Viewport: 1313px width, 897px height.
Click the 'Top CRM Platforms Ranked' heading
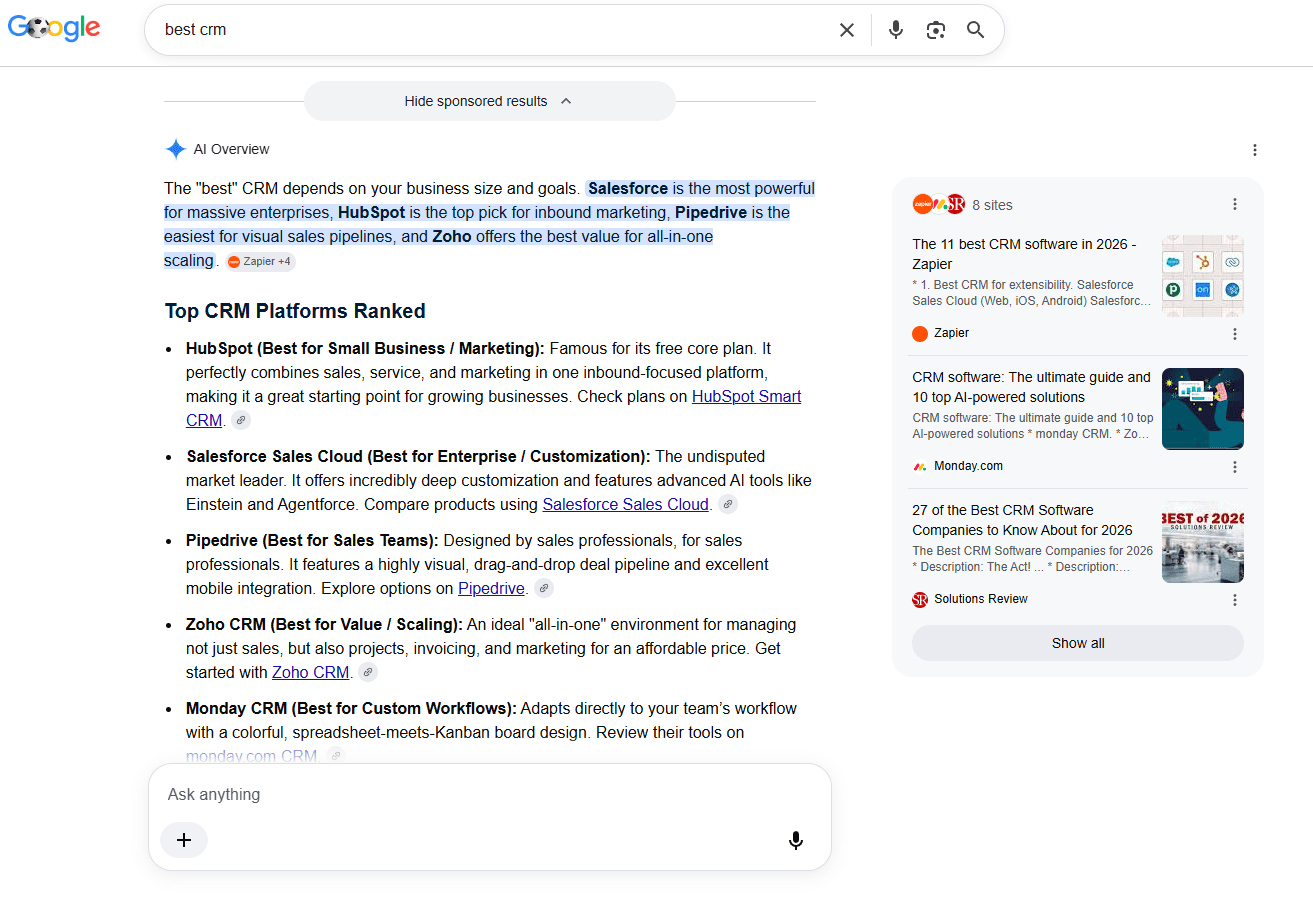pos(295,311)
